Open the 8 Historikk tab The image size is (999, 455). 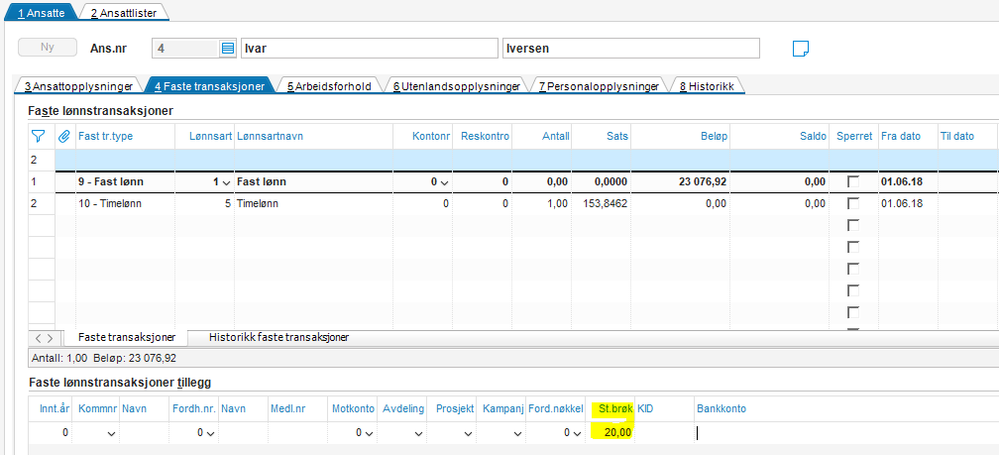click(707, 85)
